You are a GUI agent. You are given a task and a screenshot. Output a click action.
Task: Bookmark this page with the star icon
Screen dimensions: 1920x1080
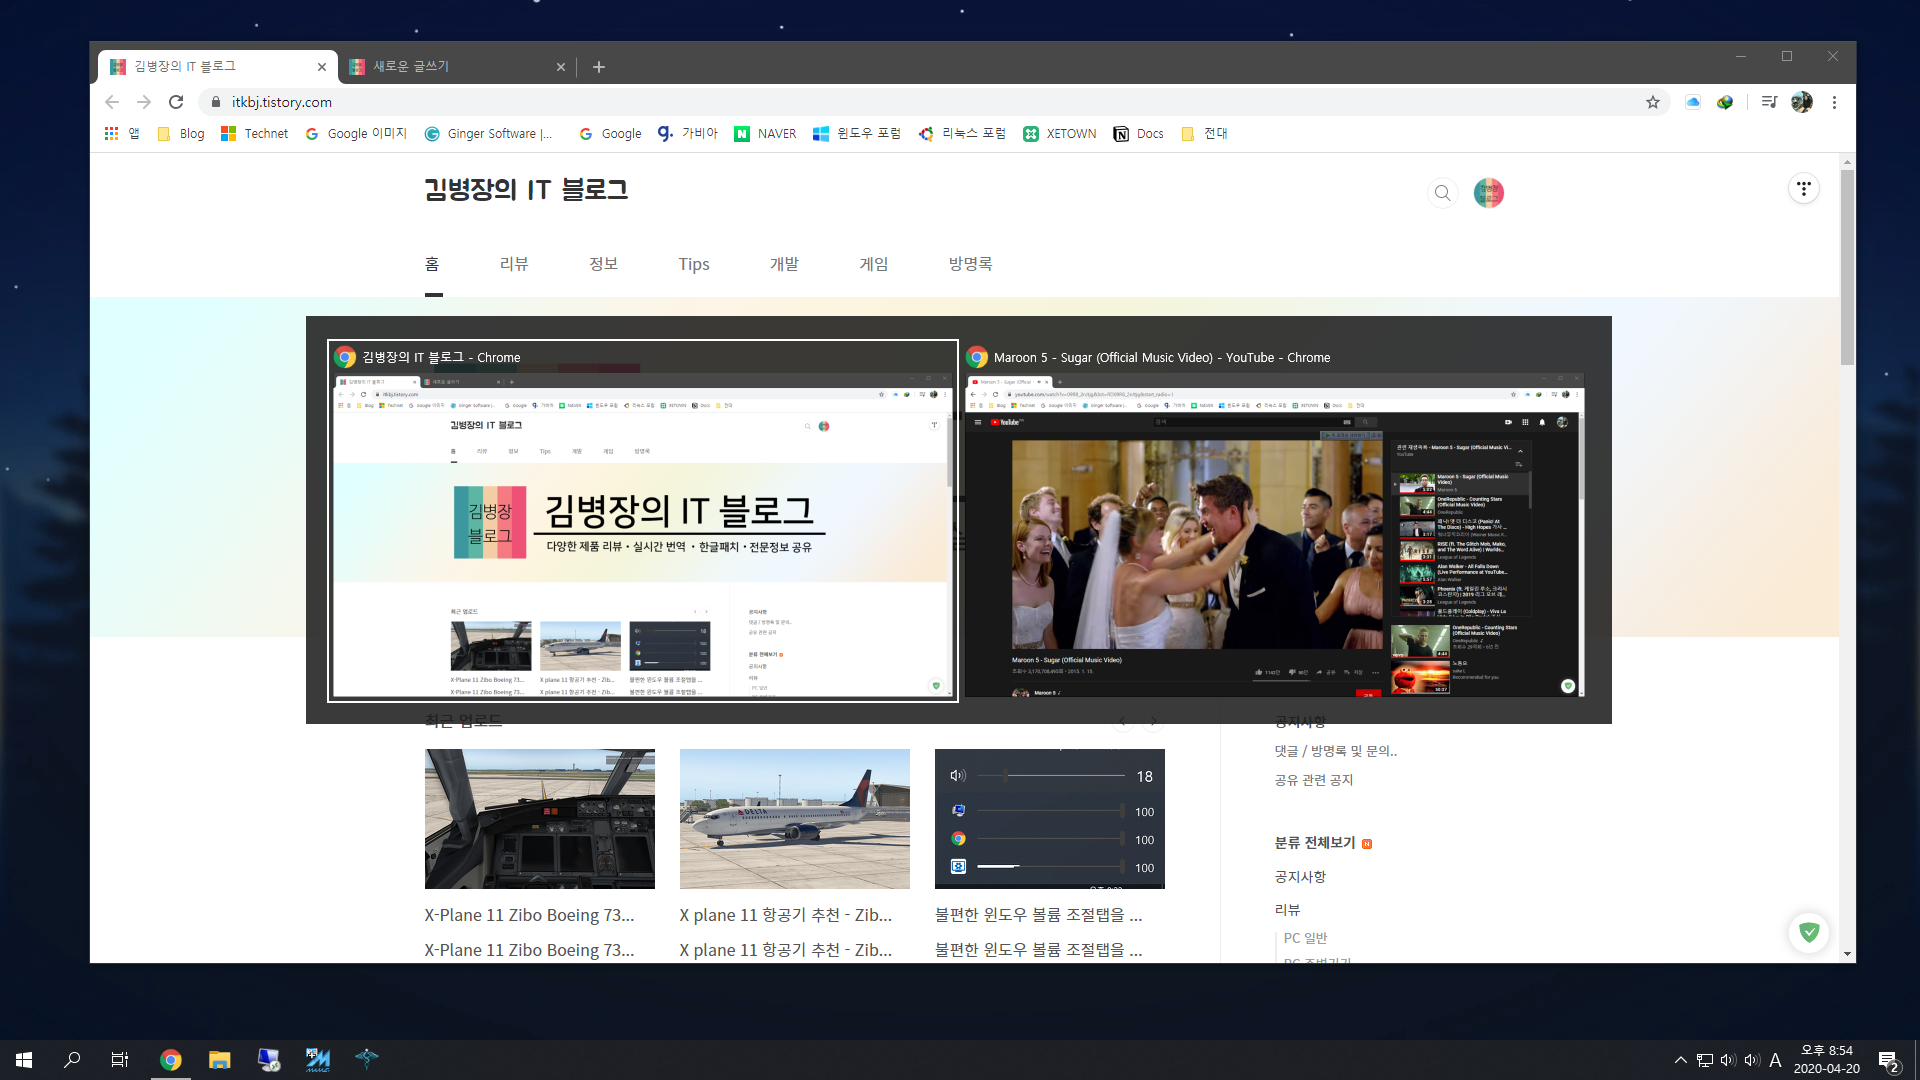1653,102
